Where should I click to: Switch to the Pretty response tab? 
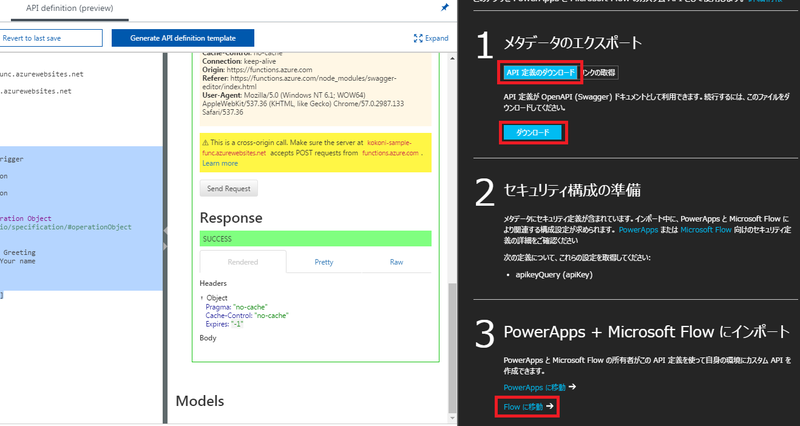323,262
